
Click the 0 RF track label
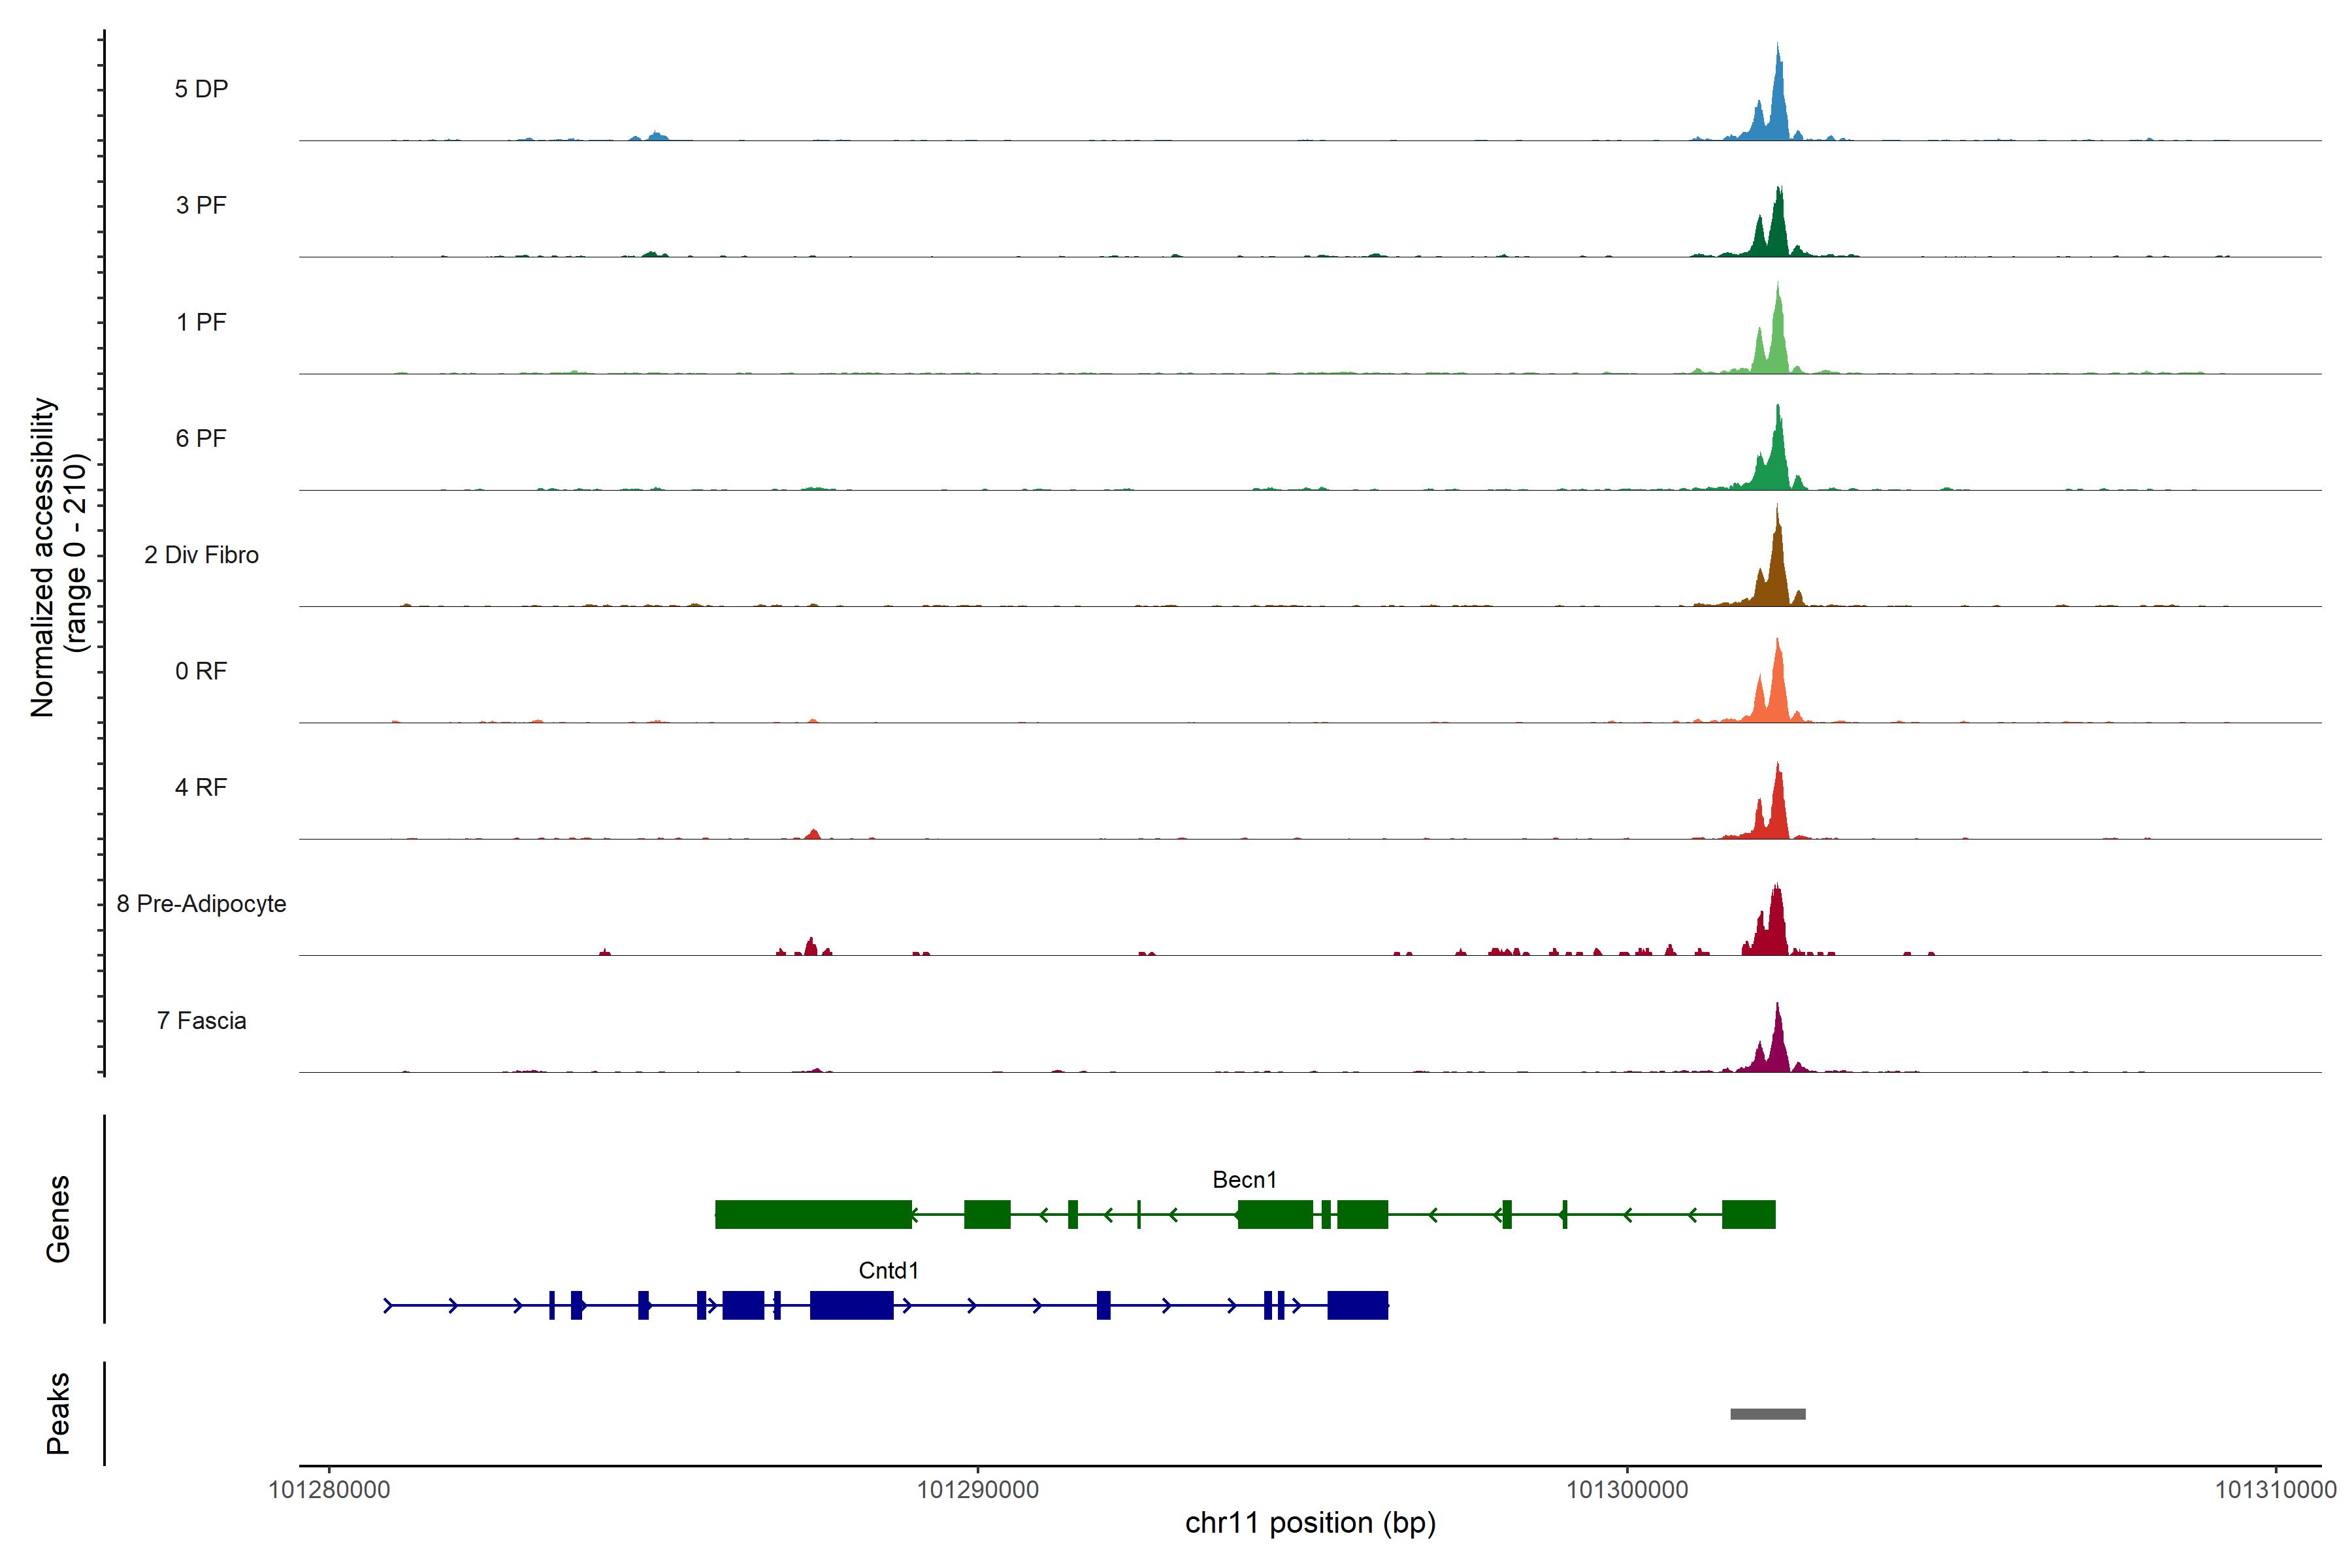[x=201, y=671]
